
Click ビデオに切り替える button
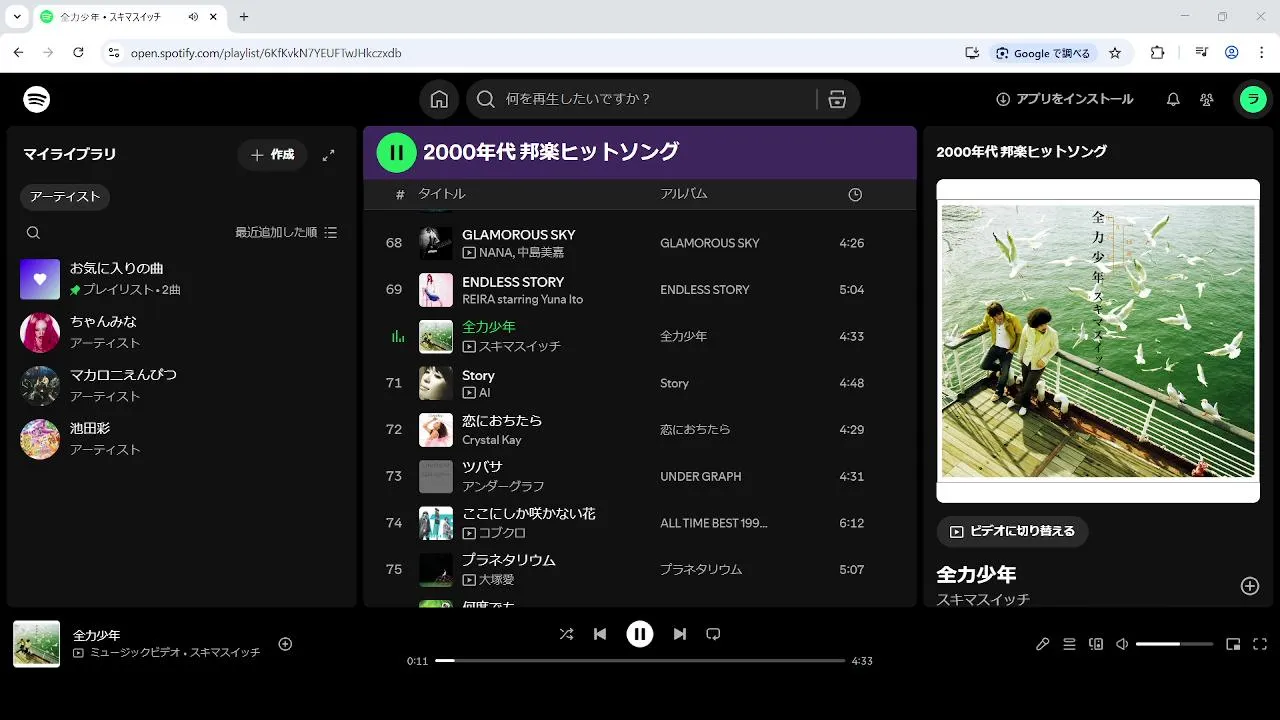(x=1012, y=532)
